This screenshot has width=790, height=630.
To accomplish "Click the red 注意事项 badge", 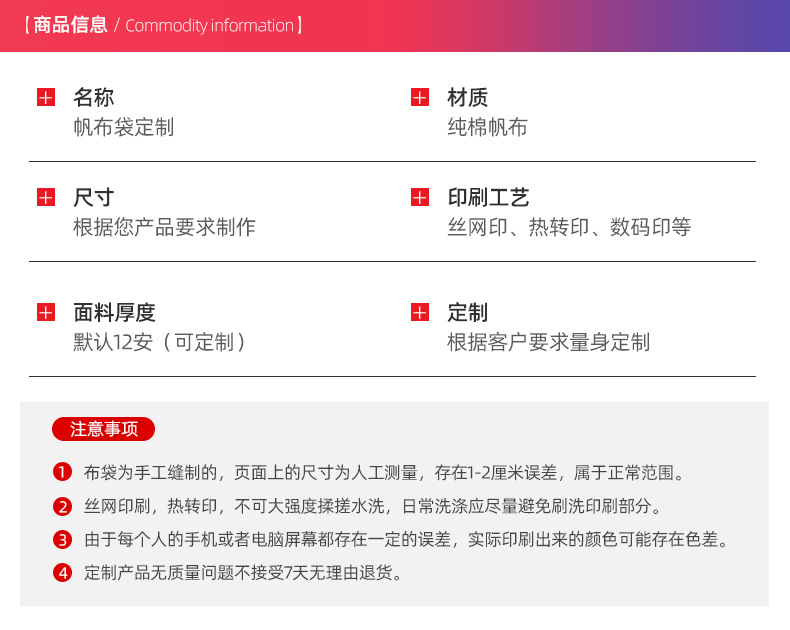I will [x=103, y=429].
